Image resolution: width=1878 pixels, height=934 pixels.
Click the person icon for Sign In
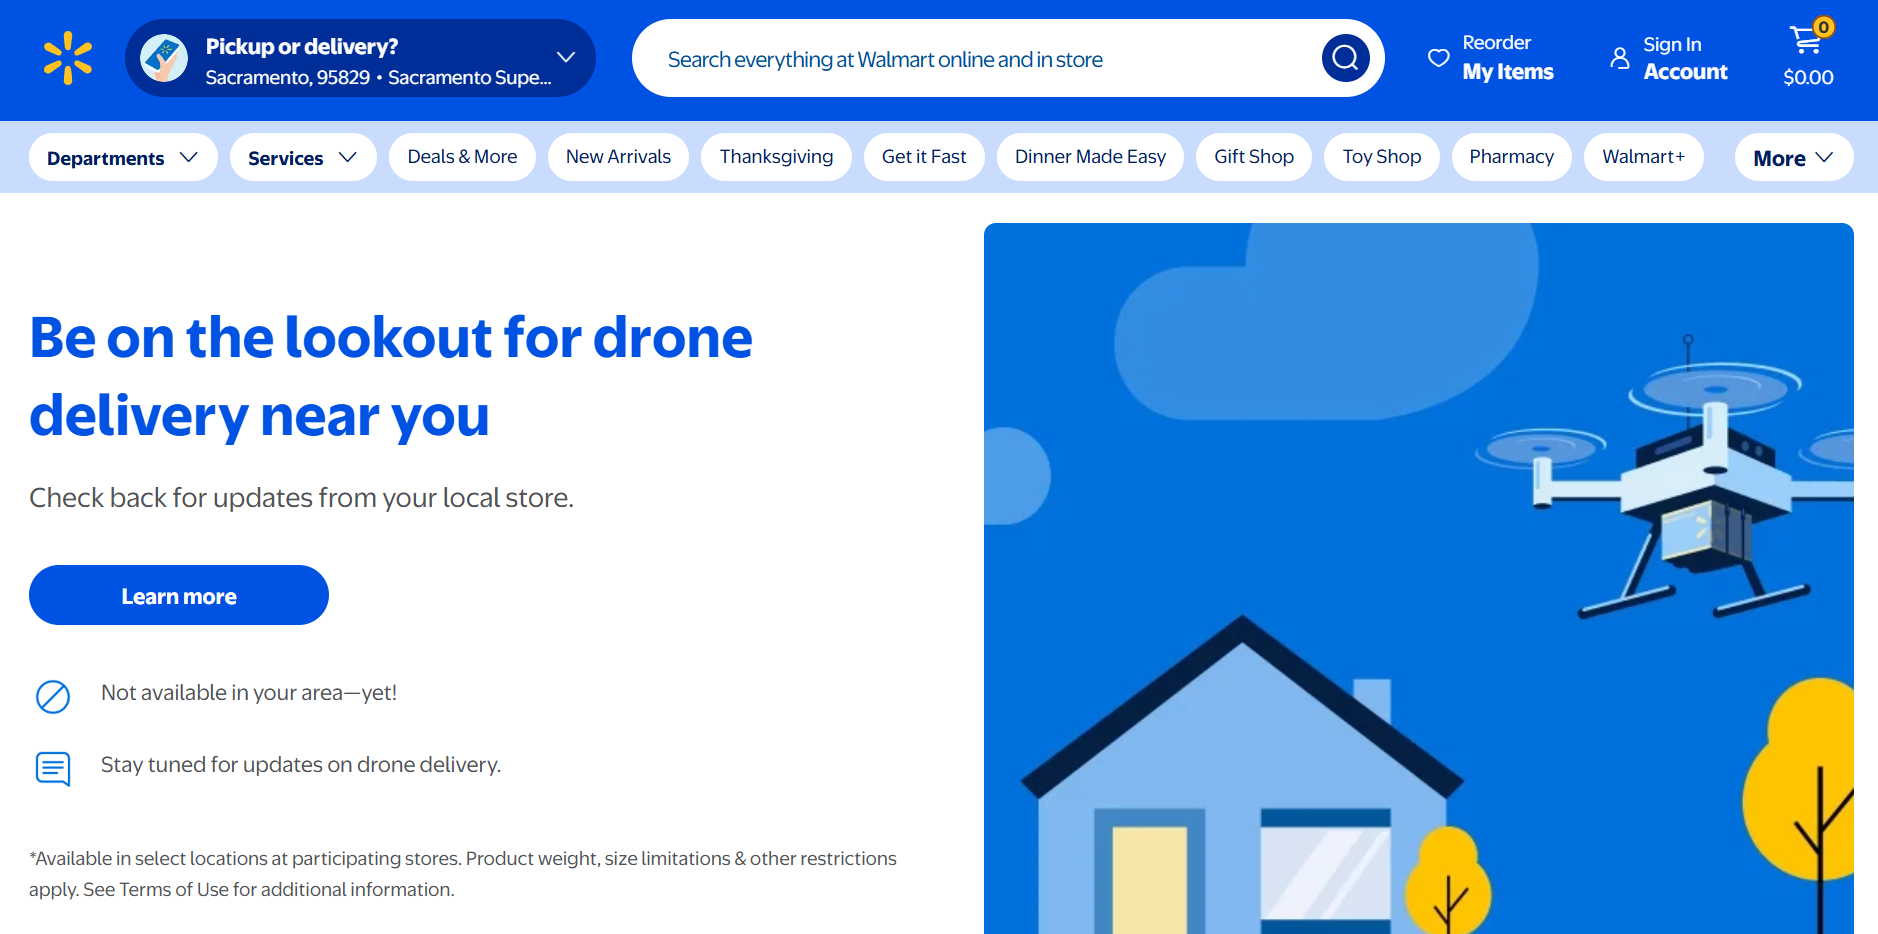coord(1619,58)
